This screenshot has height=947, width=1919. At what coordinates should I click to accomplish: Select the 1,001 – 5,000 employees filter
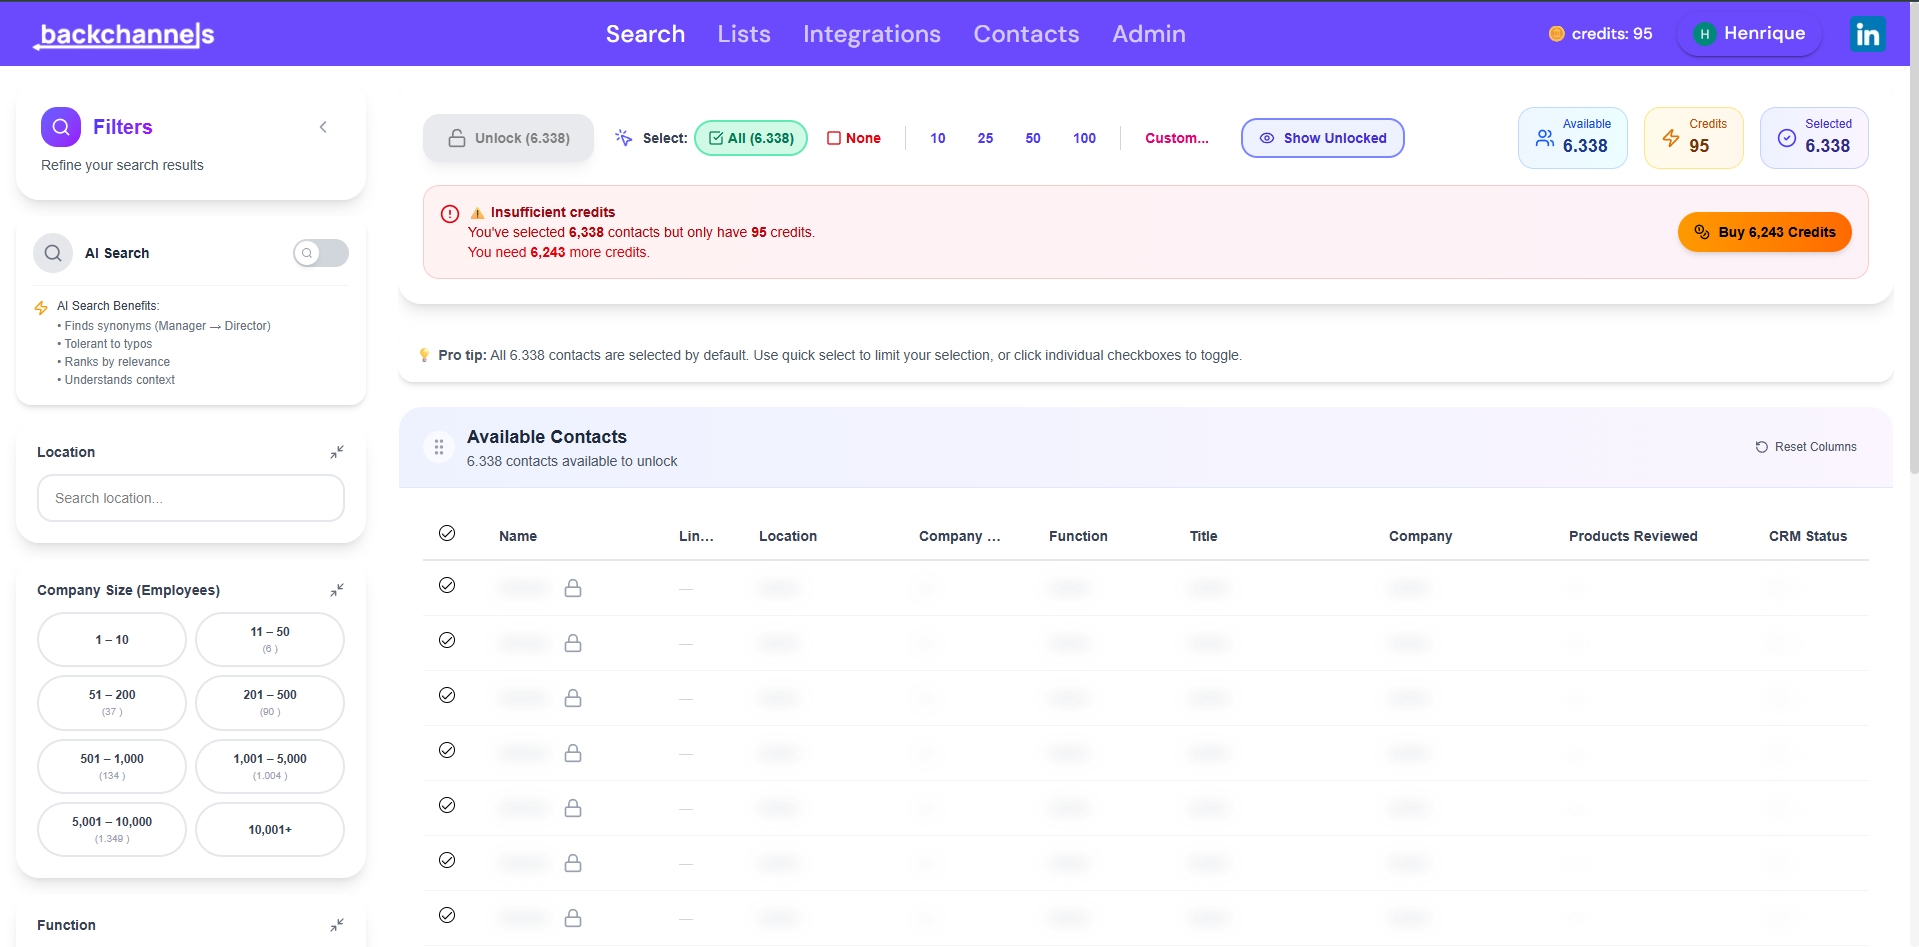270,767
